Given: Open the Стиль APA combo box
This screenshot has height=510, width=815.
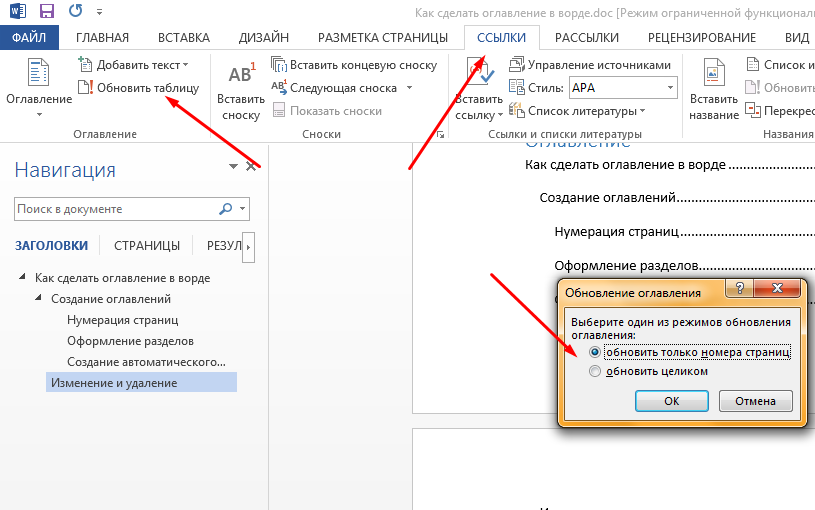Looking at the screenshot, I should pos(623,88).
